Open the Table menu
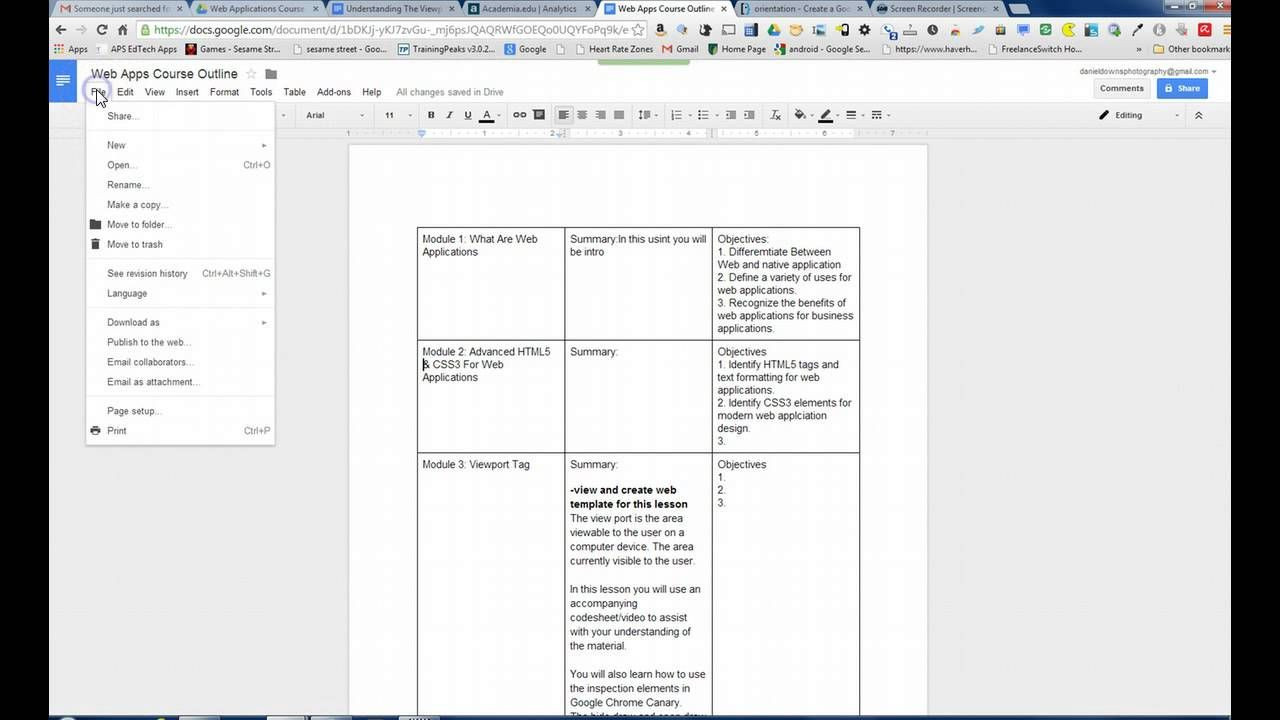Image resolution: width=1280 pixels, height=720 pixels. (294, 92)
